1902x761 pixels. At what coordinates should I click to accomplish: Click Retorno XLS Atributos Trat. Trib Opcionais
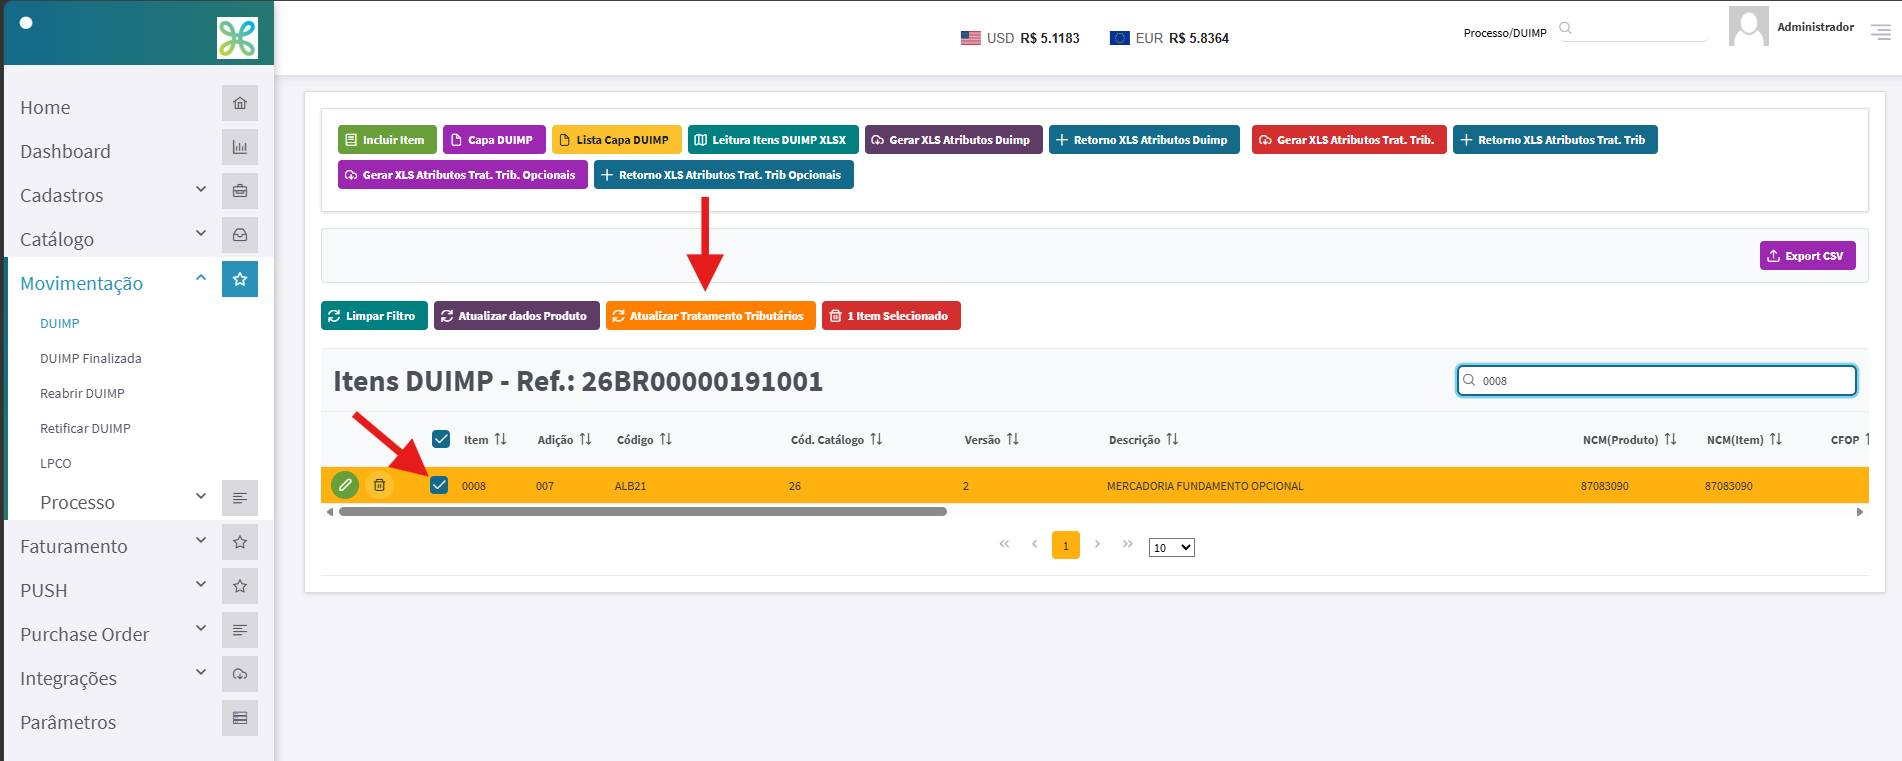tap(724, 175)
